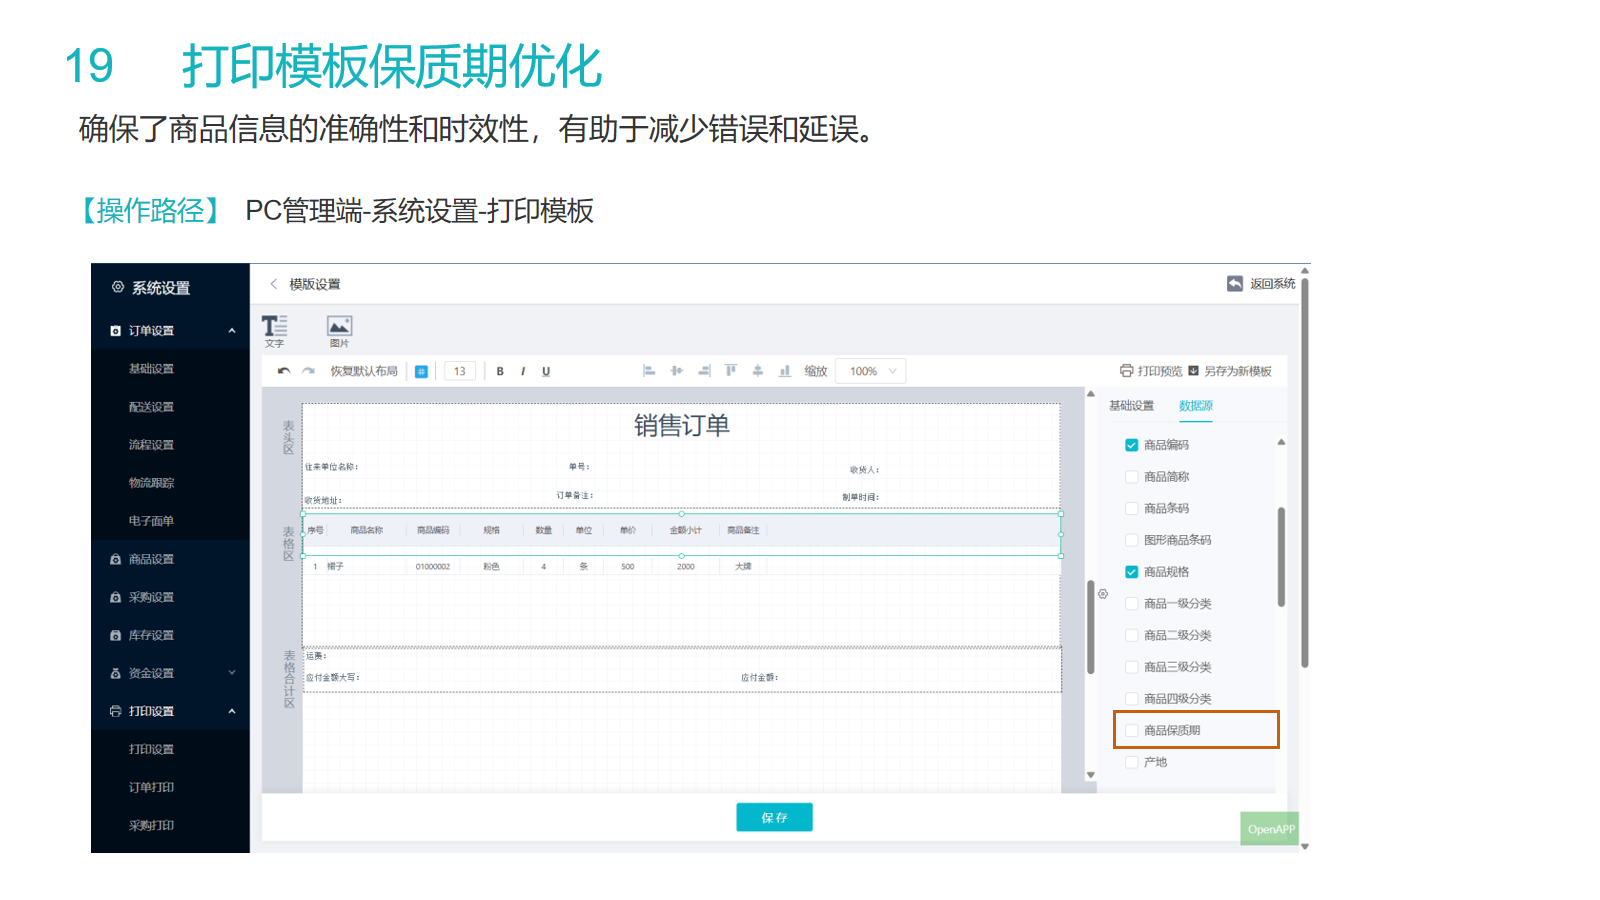Uncheck the 商品编码 checkbox
The height and width of the screenshot is (900, 1600).
[x=1132, y=445]
